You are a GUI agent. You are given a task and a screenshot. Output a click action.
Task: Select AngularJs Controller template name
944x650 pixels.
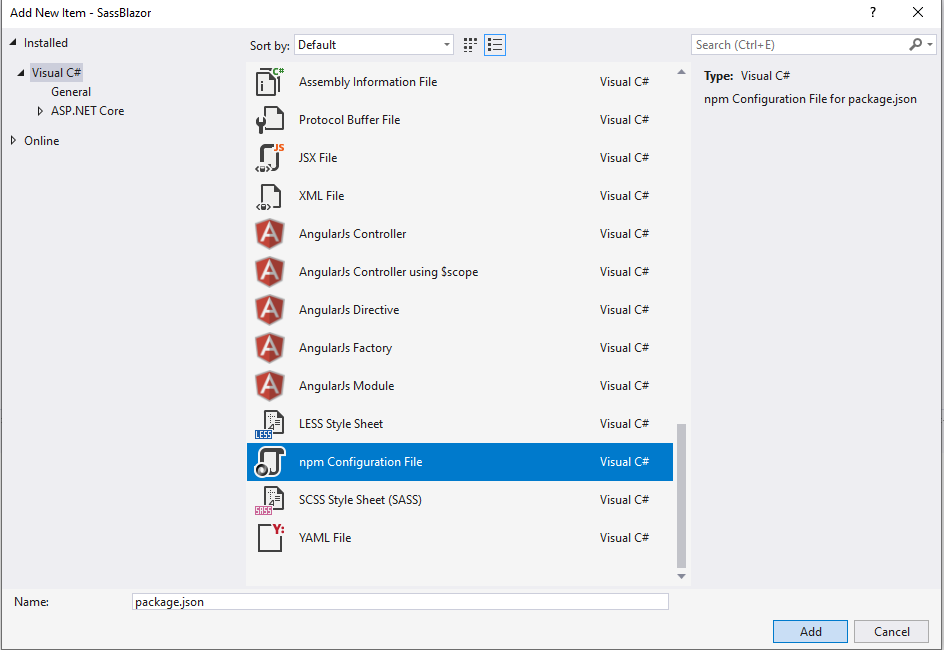[x=352, y=234]
